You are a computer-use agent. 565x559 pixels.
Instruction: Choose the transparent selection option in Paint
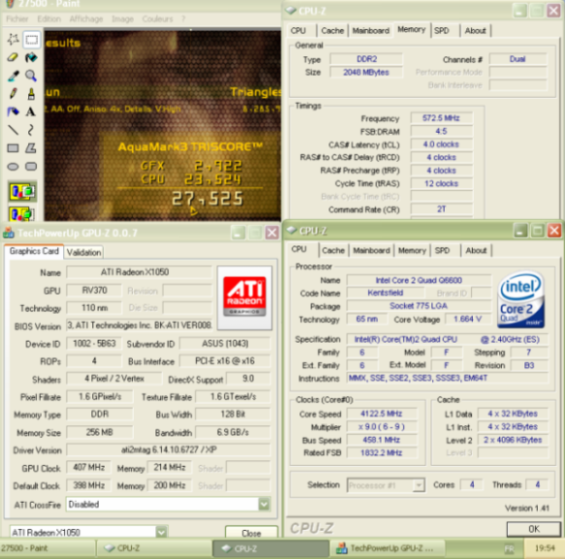22,213
